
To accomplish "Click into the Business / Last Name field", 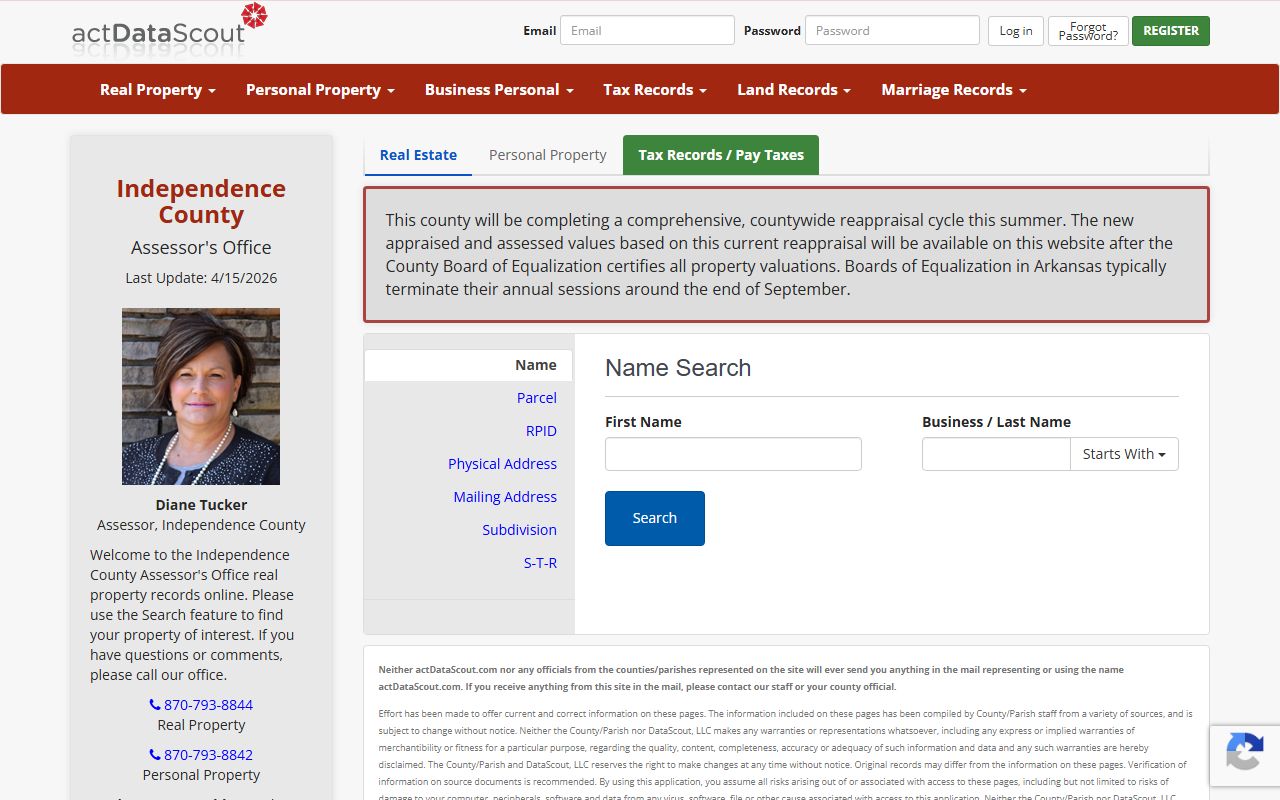I will click(x=996, y=454).
